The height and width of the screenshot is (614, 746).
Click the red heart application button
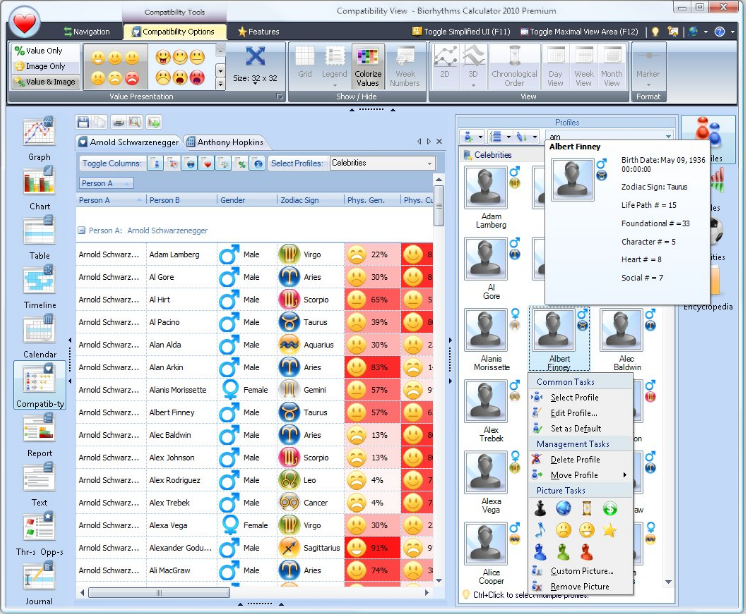tap(24, 22)
